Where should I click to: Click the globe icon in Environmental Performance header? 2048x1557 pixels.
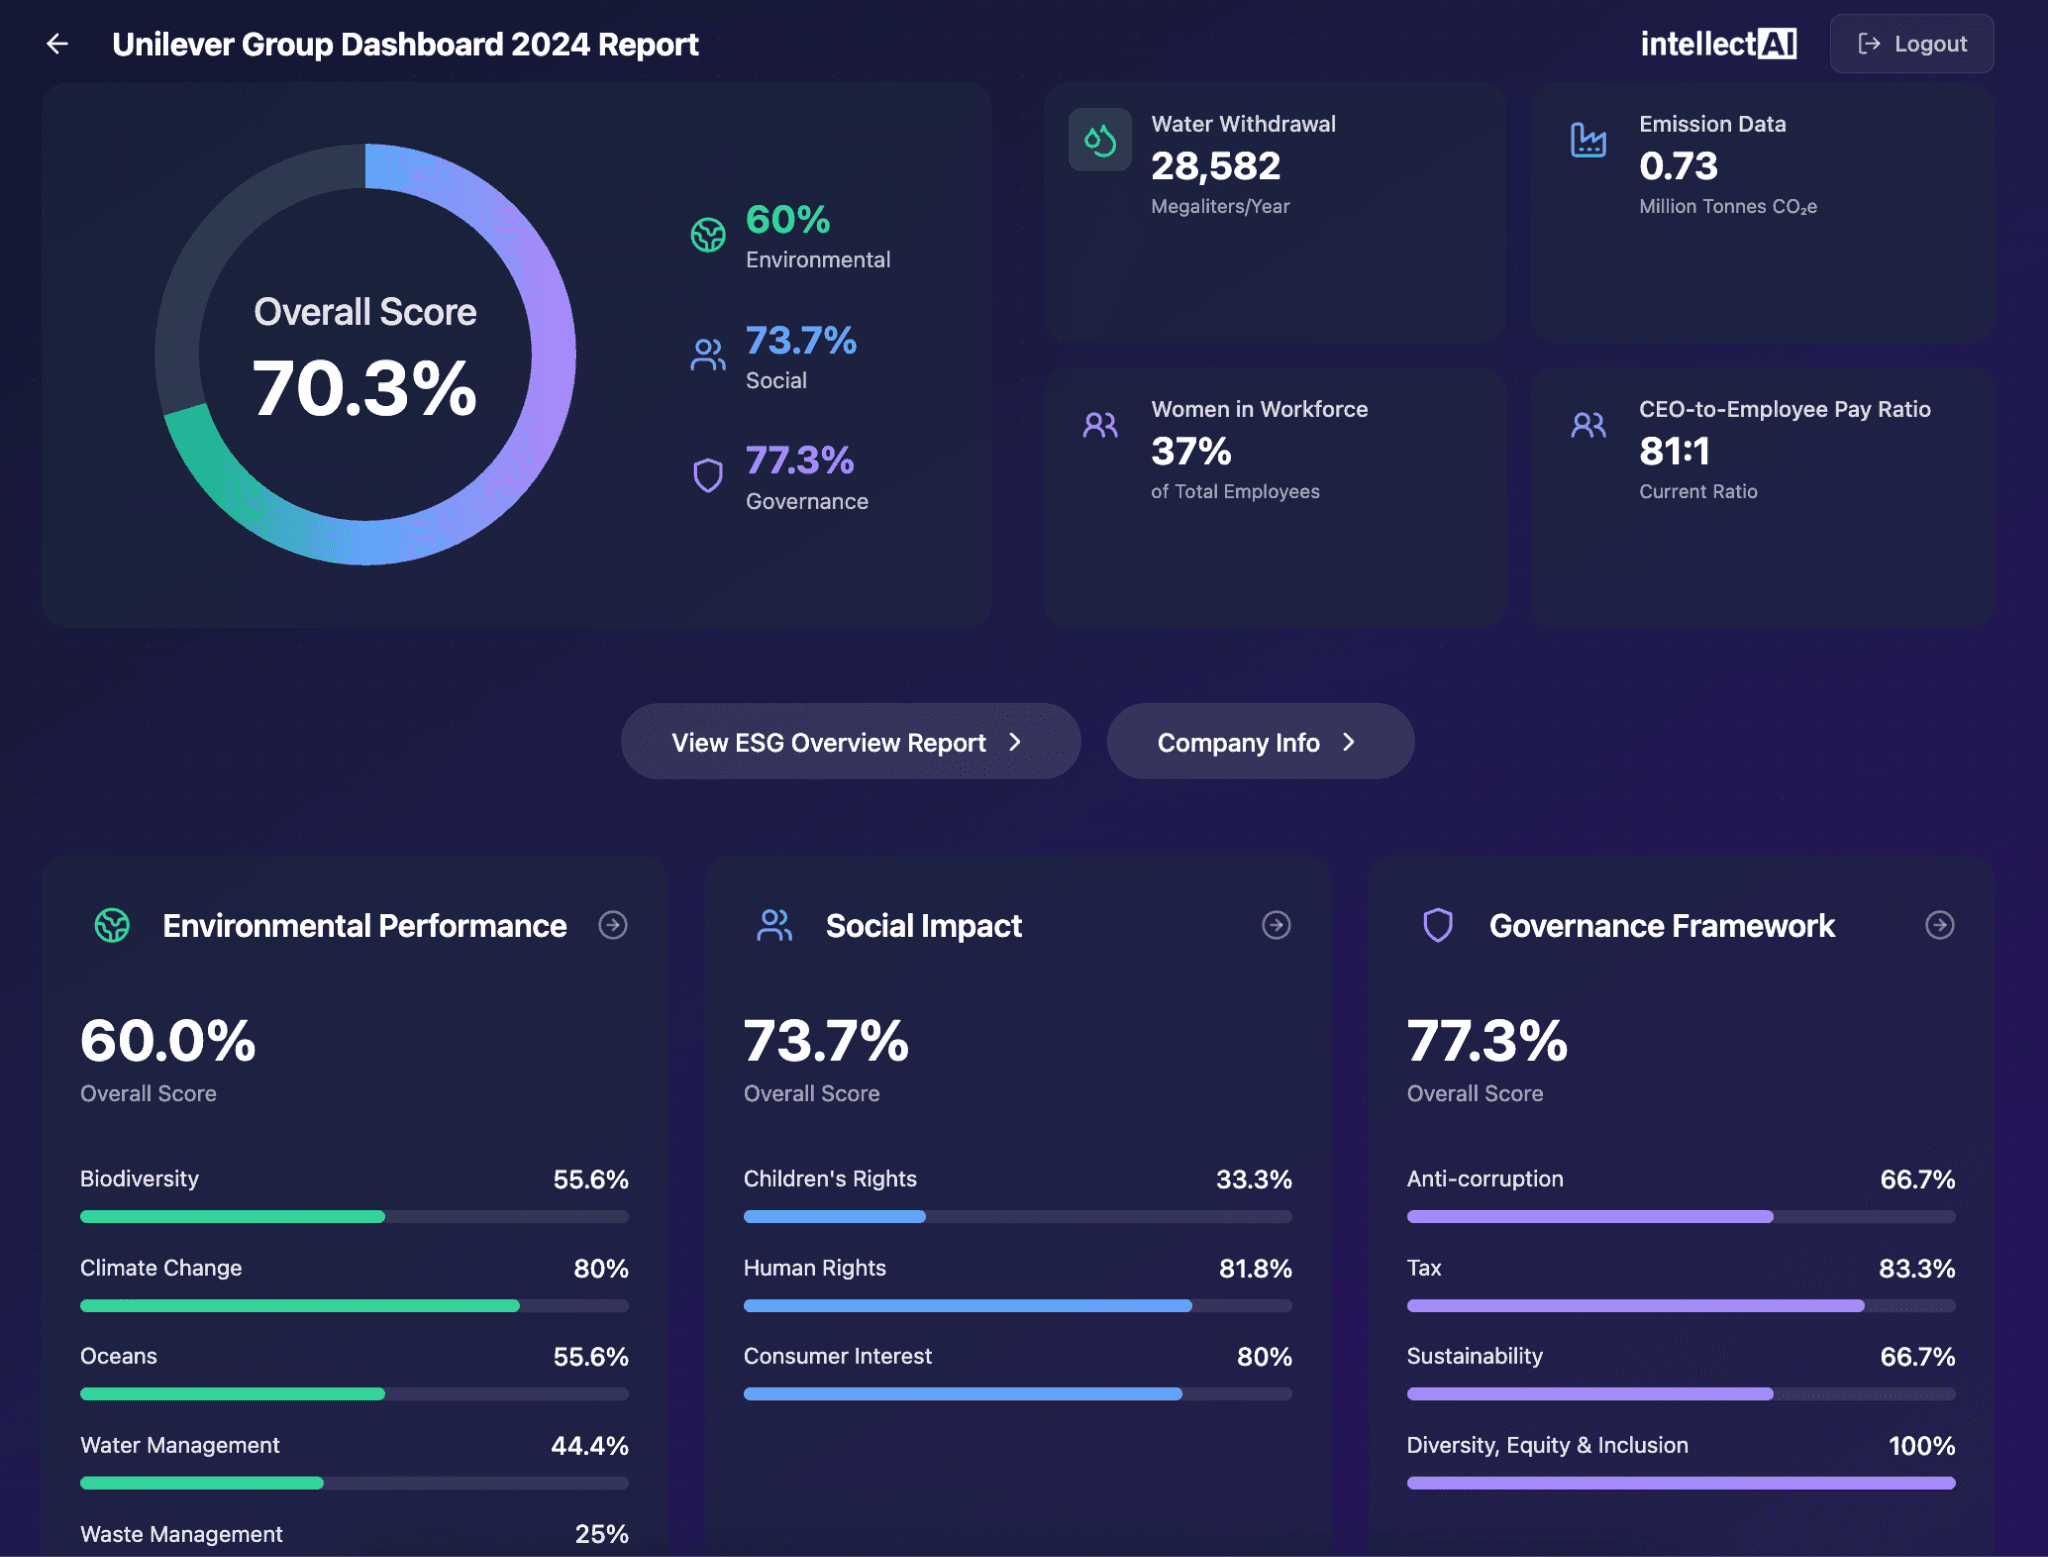click(112, 926)
